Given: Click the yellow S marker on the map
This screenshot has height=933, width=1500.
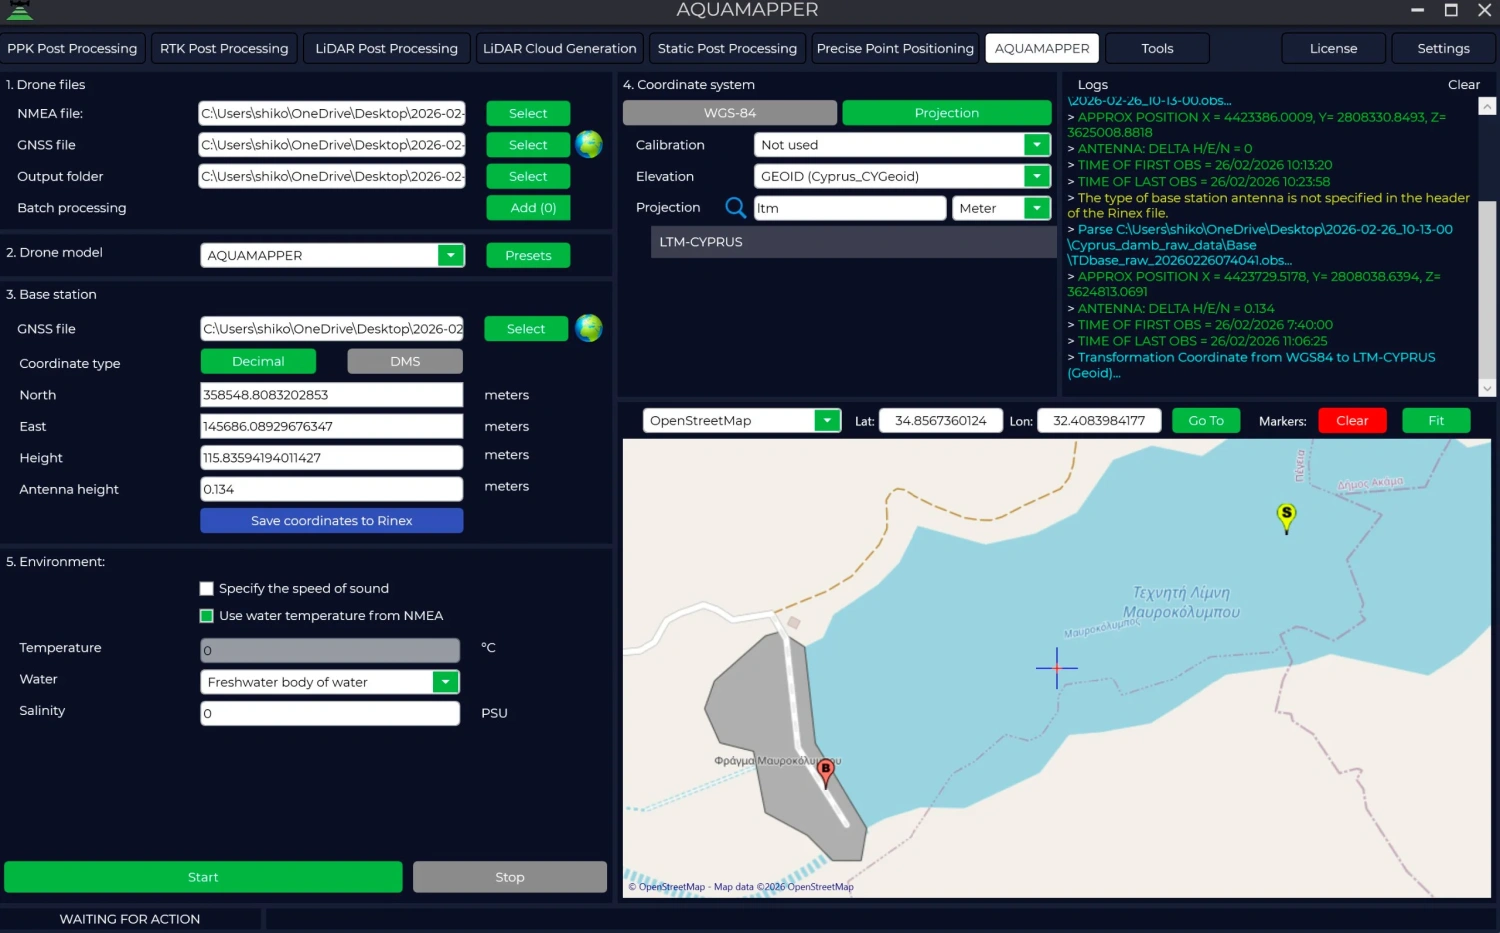Looking at the screenshot, I should tap(1287, 518).
